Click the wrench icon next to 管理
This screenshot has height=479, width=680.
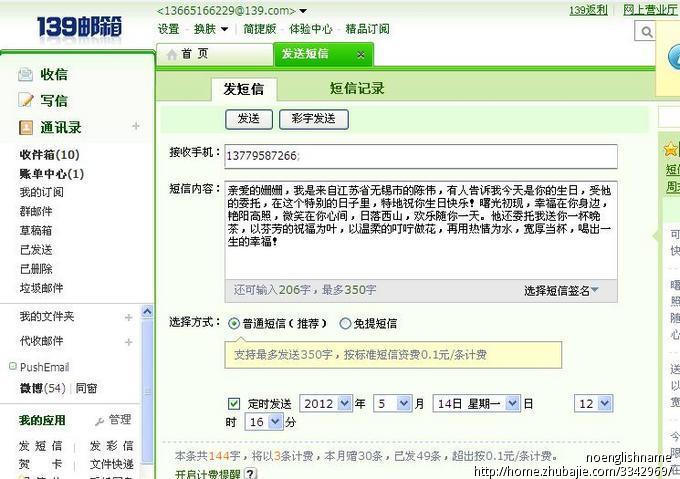(x=99, y=421)
